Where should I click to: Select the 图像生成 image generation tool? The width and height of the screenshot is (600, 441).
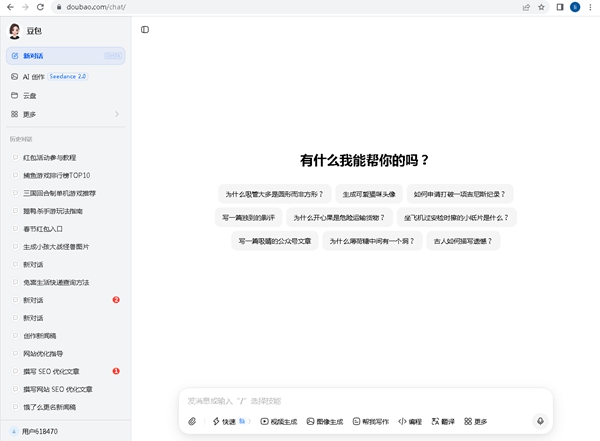pos(325,422)
